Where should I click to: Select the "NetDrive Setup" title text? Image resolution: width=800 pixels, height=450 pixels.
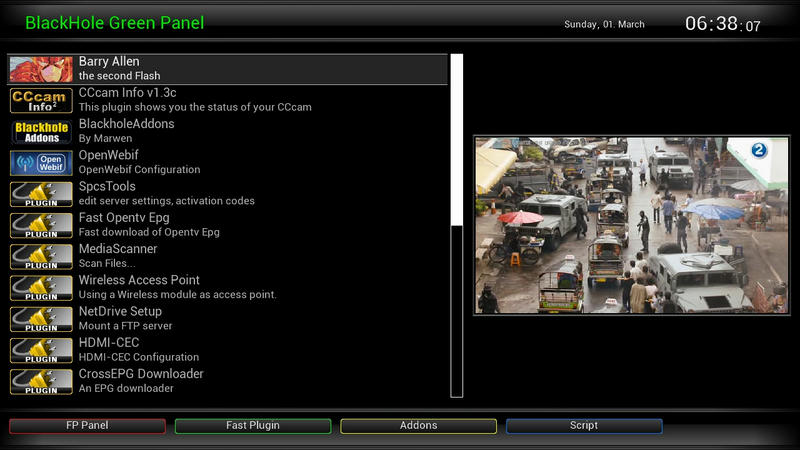[x=120, y=311]
